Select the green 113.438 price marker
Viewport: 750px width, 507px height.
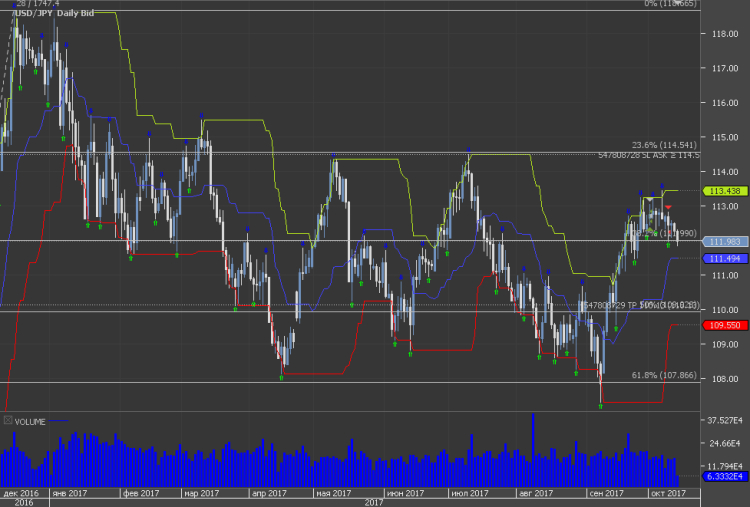[x=725, y=191]
